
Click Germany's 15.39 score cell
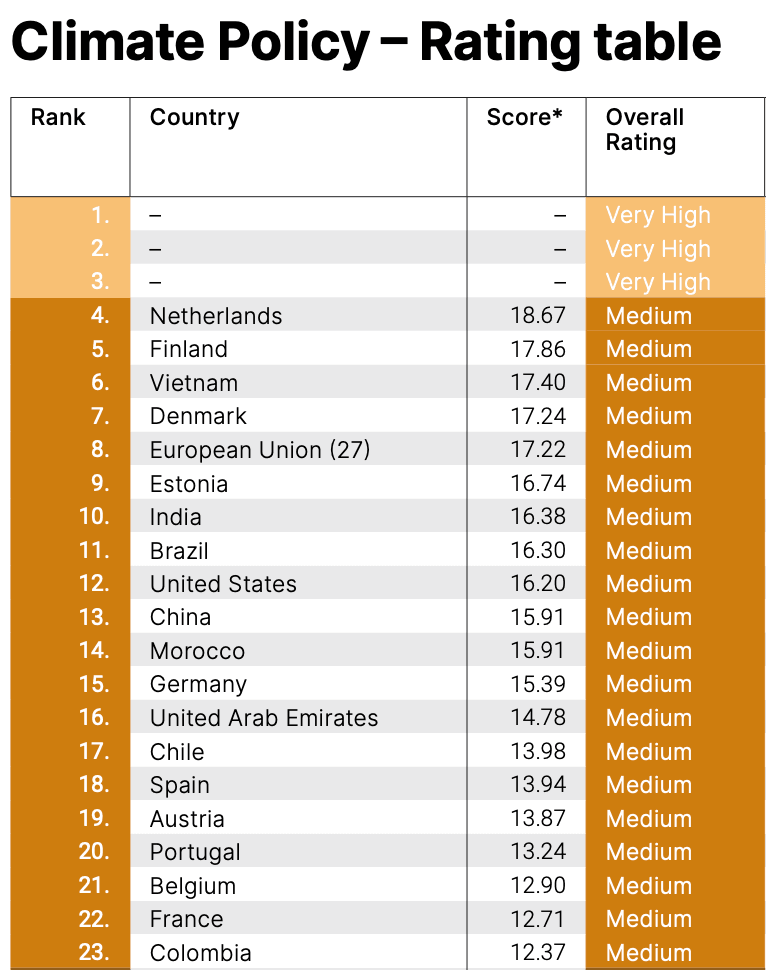coord(538,684)
